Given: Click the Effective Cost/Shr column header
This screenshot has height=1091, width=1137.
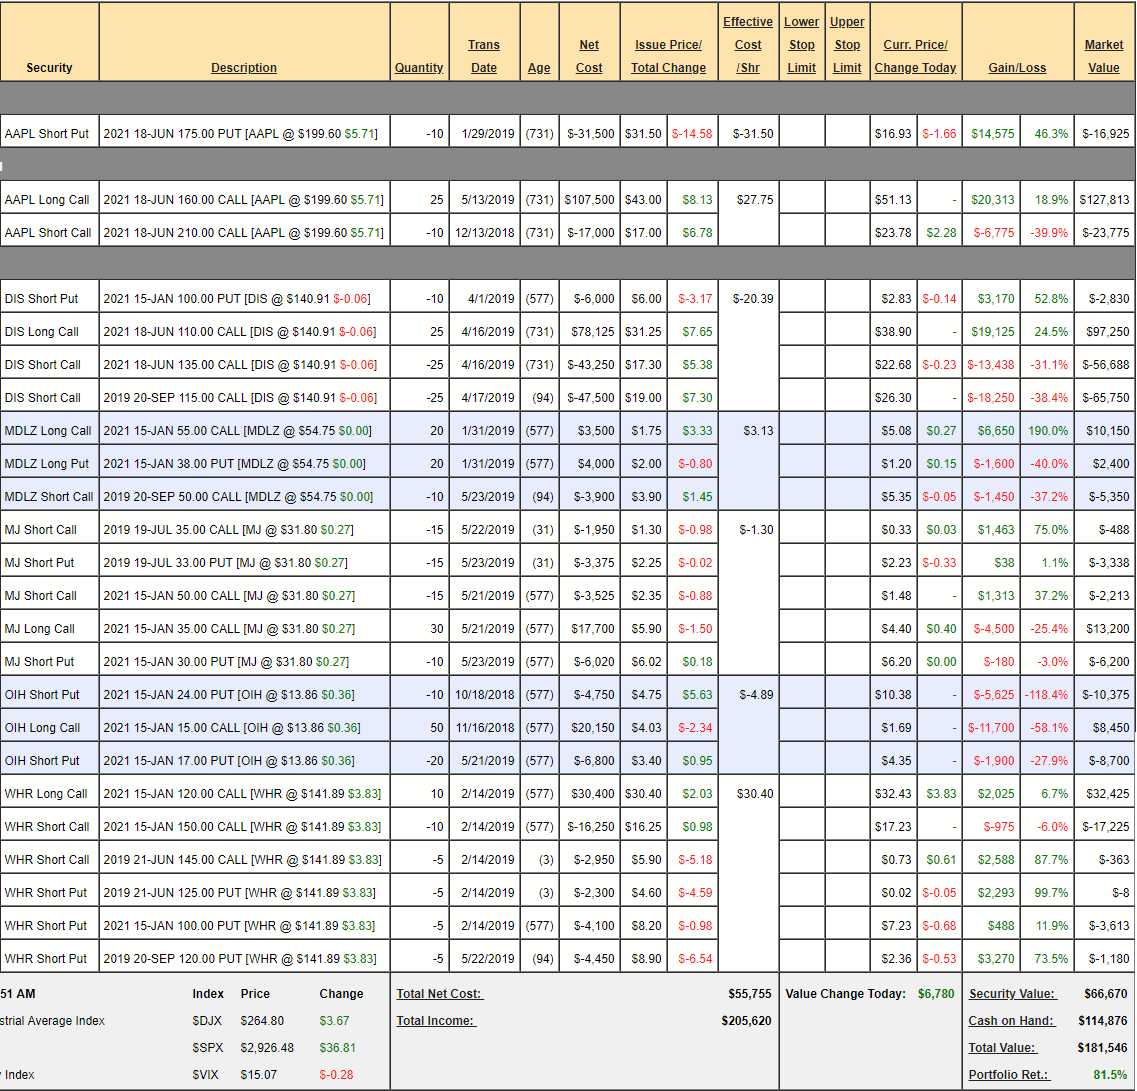Looking at the screenshot, I should coord(748,45).
